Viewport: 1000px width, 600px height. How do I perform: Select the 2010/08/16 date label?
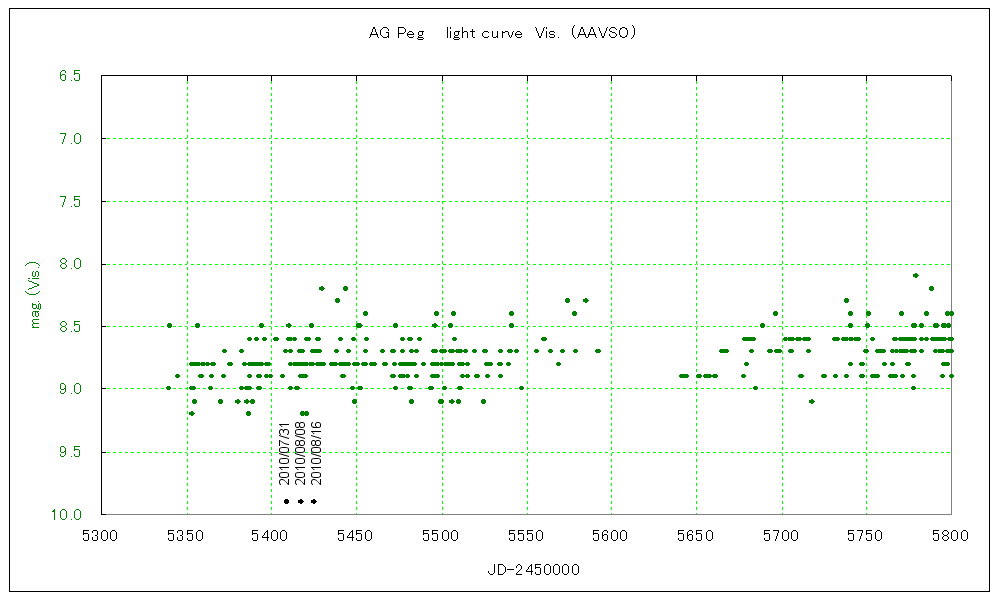pyautogui.click(x=315, y=453)
